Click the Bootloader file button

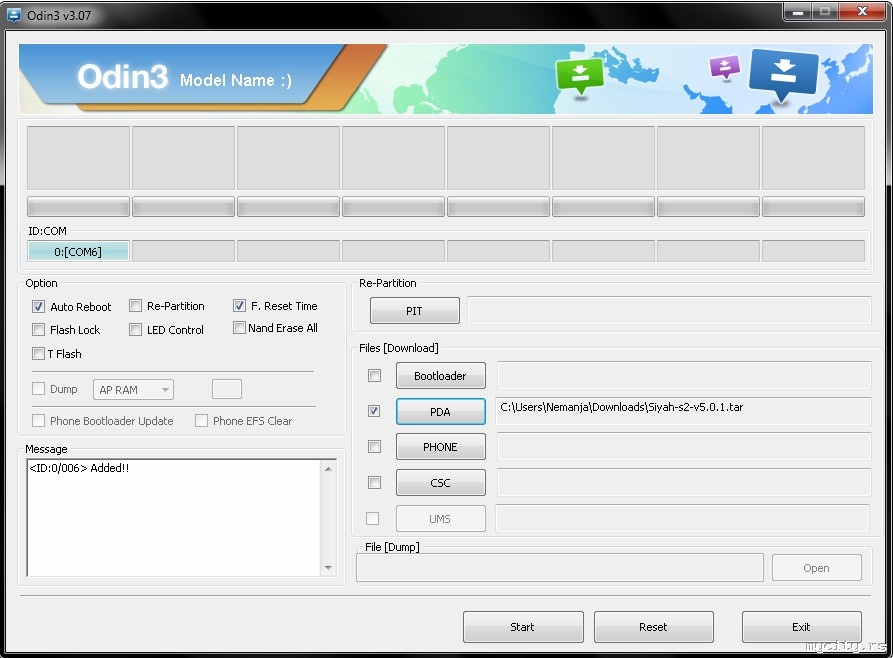pos(441,376)
